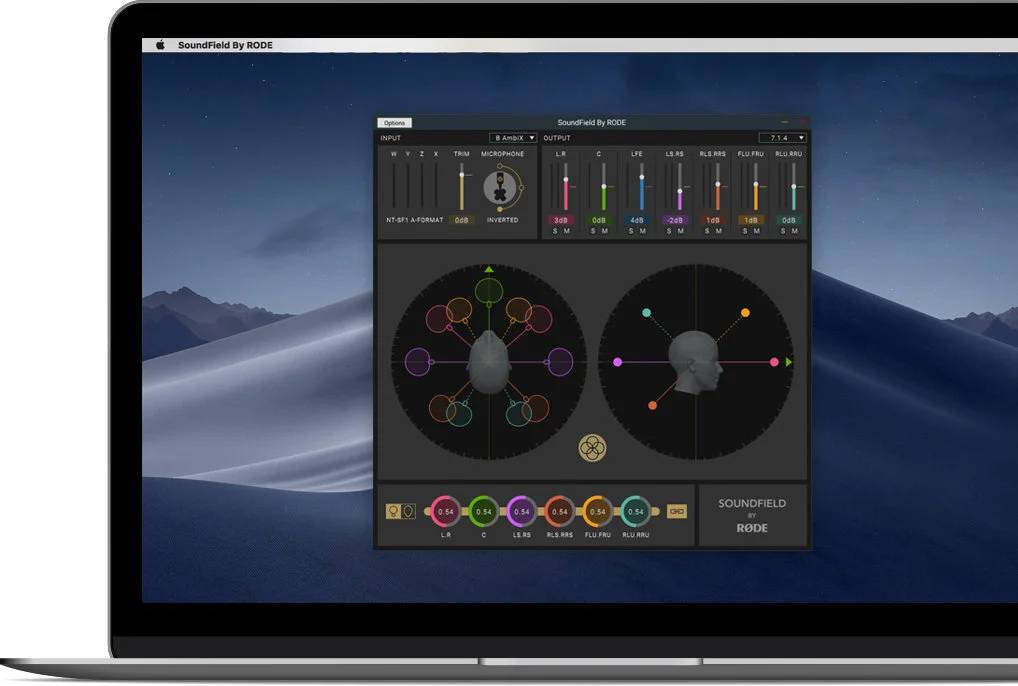This screenshot has height=686, width=1018.
Task: Select the yellow-orange dot in the side view
Action: pos(745,313)
